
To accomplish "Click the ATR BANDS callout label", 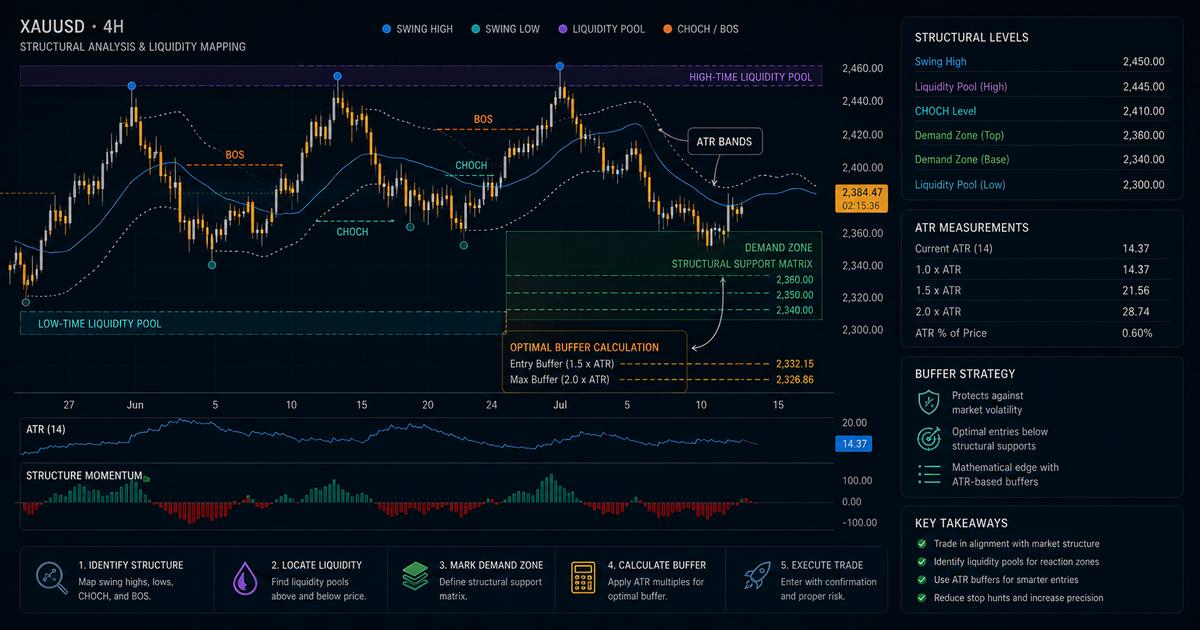I will pos(725,142).
